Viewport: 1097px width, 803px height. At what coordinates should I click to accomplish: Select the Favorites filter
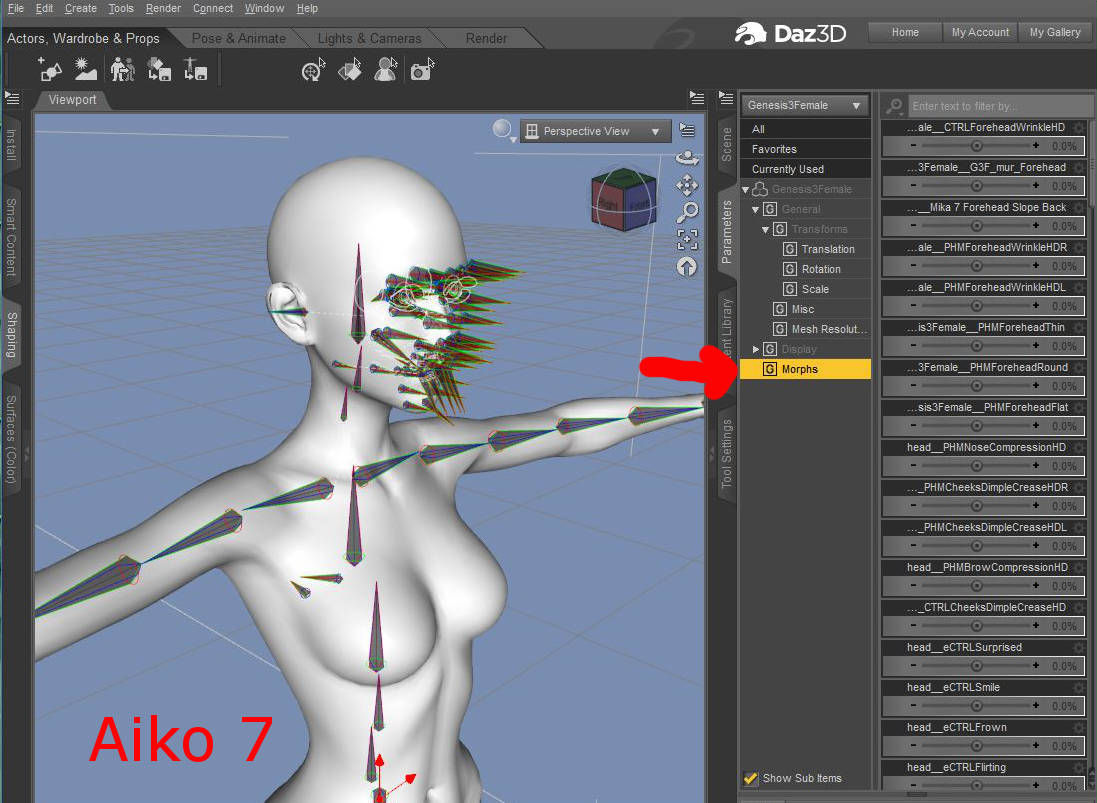pyautogui.click(x=805, y=149)
